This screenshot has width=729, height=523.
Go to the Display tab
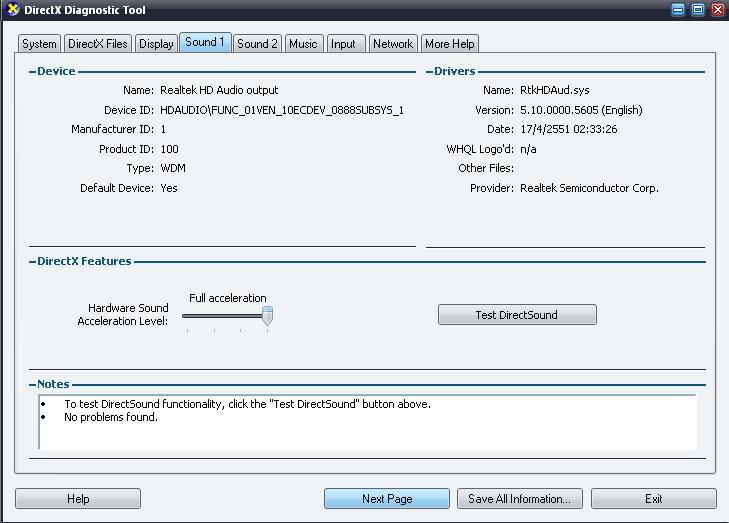(156, 44)
